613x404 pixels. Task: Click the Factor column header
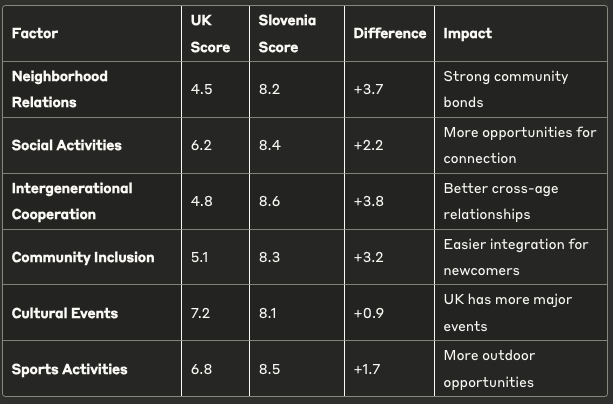tap(35, 33)
